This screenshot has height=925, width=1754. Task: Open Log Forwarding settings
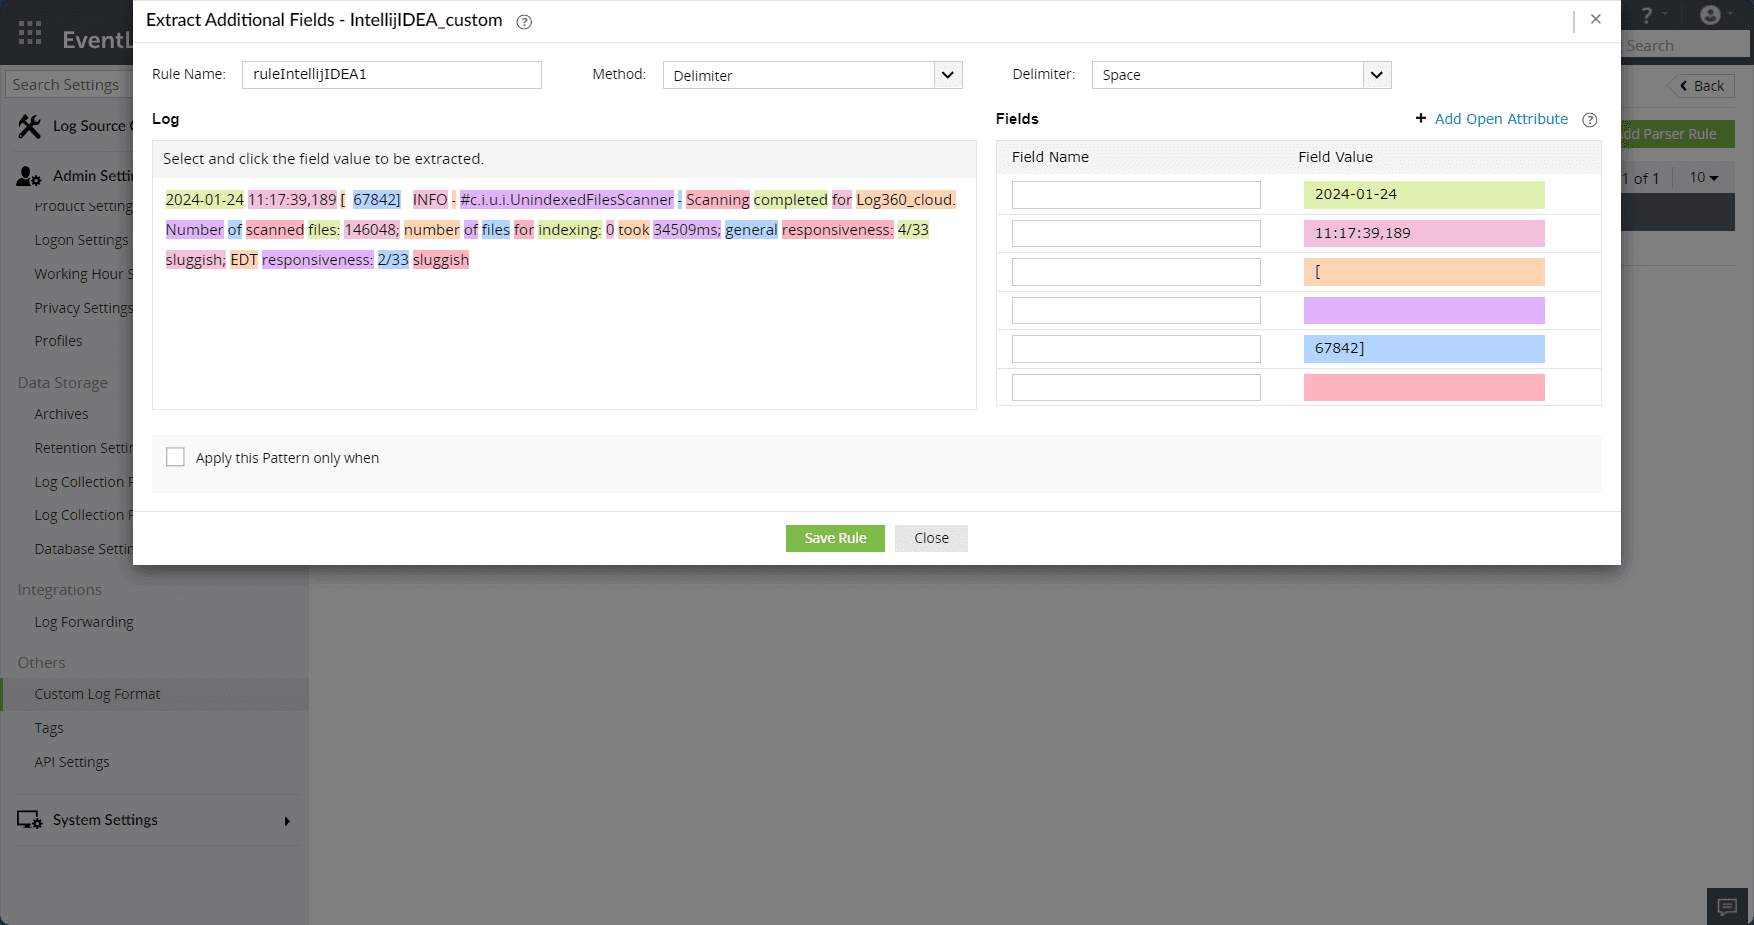[x=84, y=622]
